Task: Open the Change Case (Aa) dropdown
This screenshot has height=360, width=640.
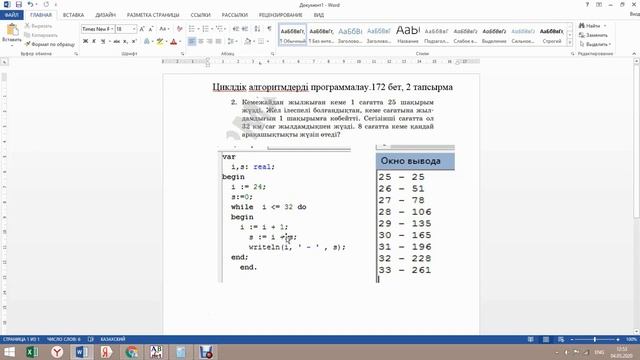Action: pos(164,29)
